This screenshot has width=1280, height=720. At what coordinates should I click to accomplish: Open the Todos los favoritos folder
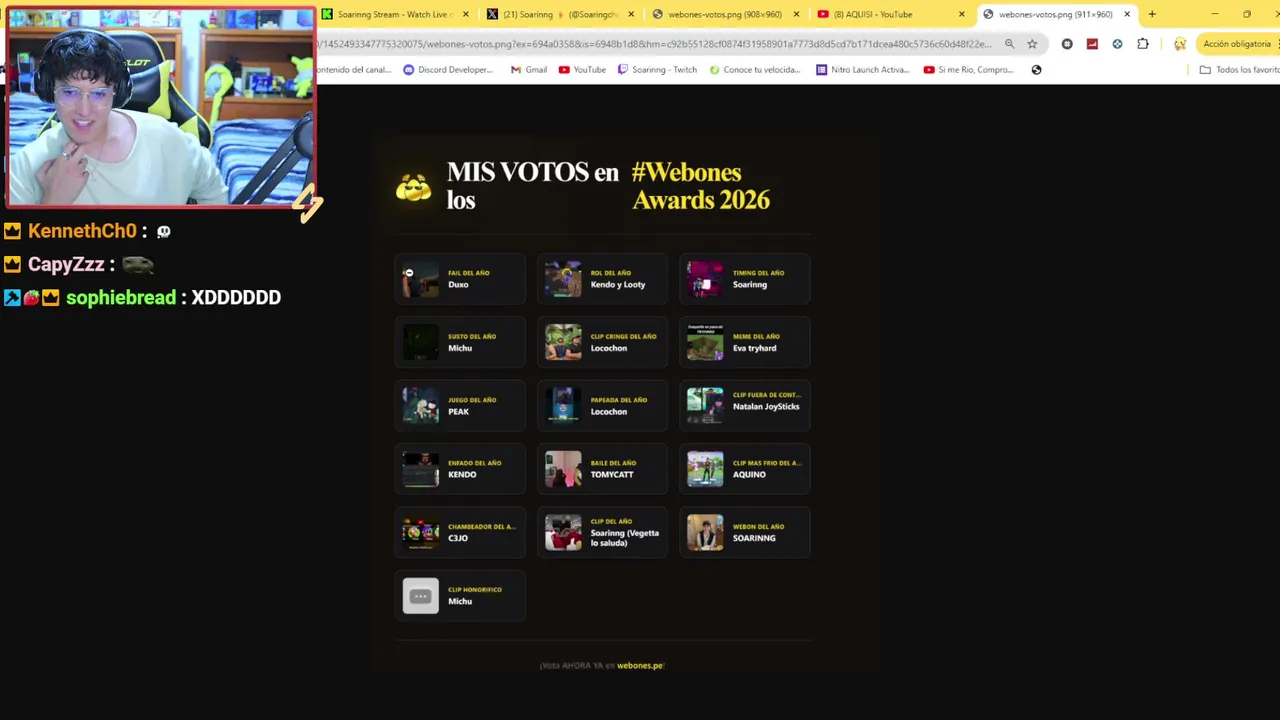(1239, 70)
